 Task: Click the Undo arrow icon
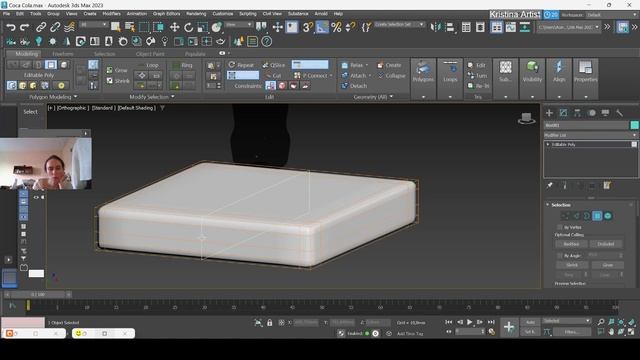[11, 27]
